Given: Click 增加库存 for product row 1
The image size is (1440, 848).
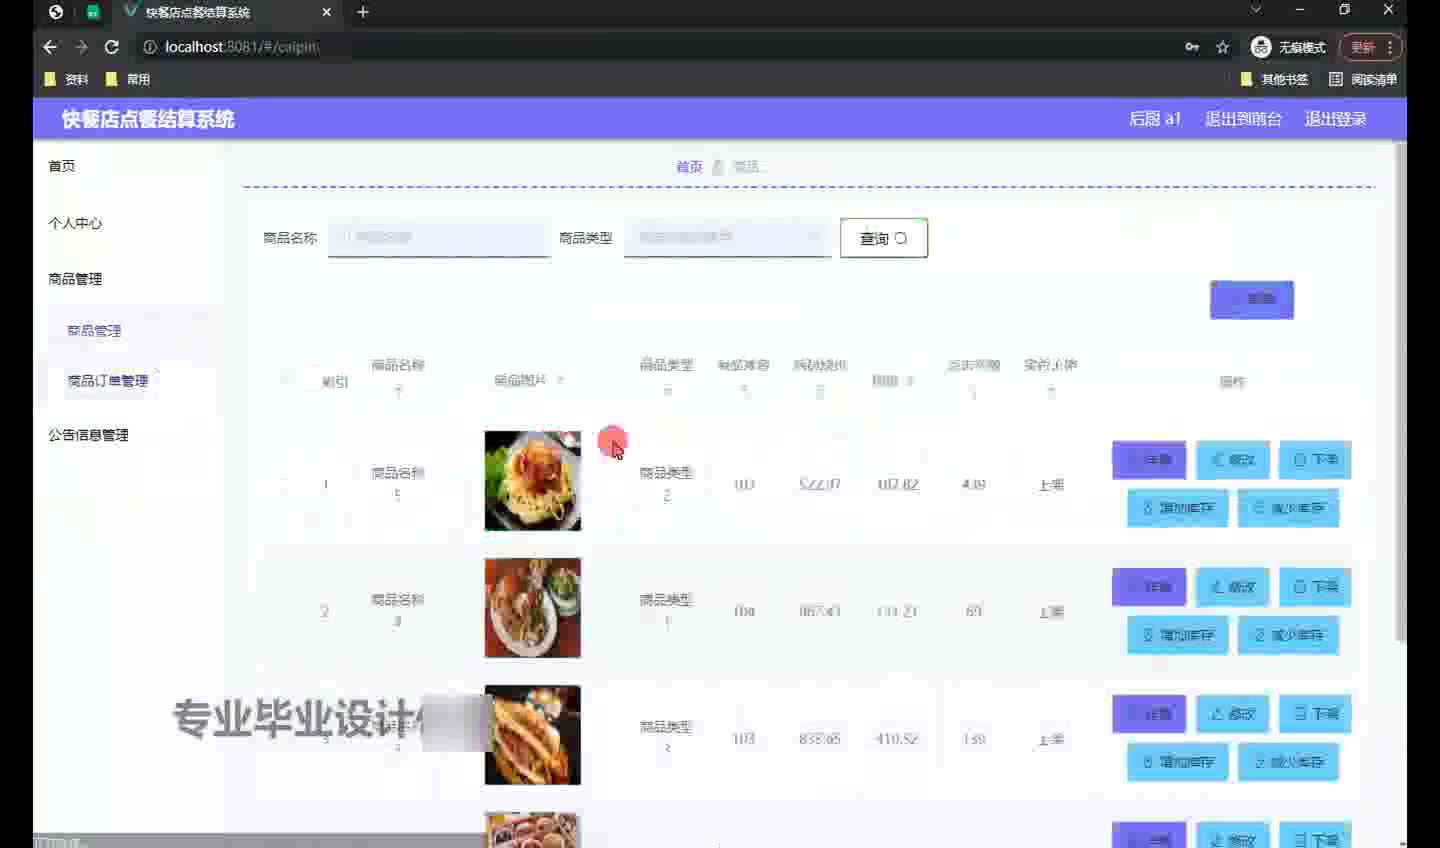Looking at the screenshot, I should click(1178, 508).
